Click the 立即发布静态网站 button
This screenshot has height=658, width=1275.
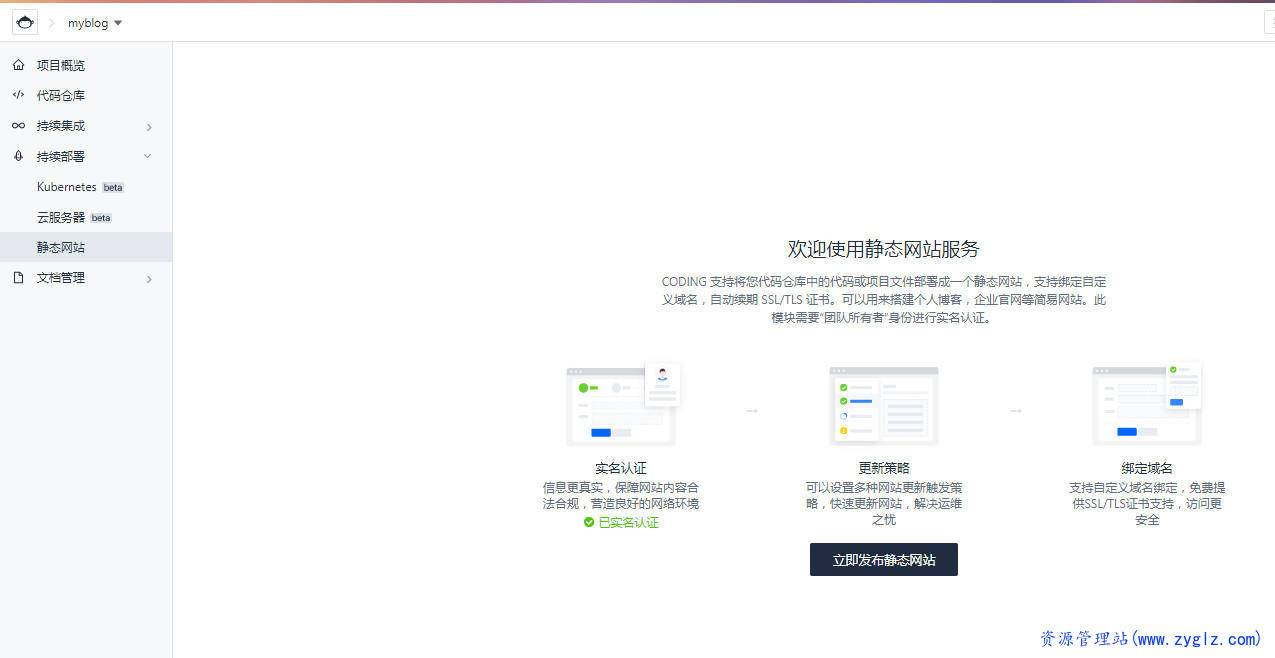pos(883,560)
